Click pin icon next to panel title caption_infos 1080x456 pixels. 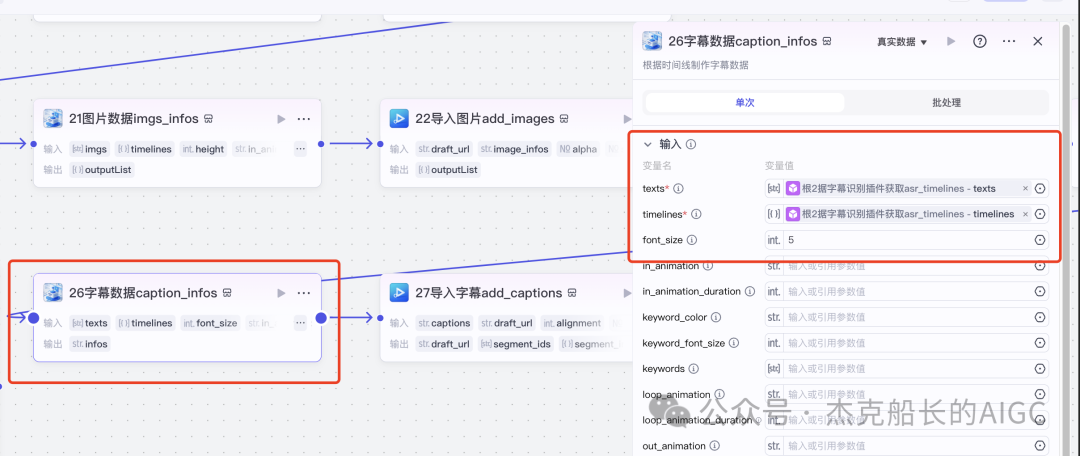pos(827,41)
